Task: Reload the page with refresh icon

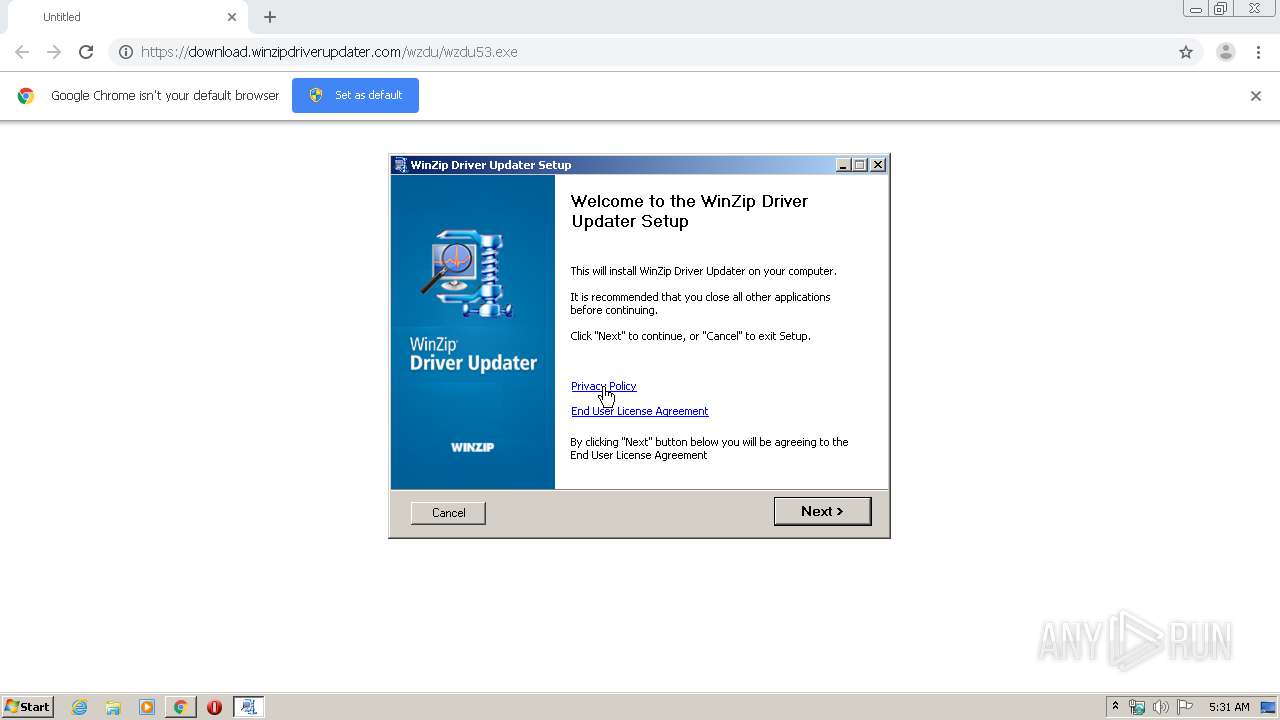Action: pyautogui.click(x=86, y=52)
